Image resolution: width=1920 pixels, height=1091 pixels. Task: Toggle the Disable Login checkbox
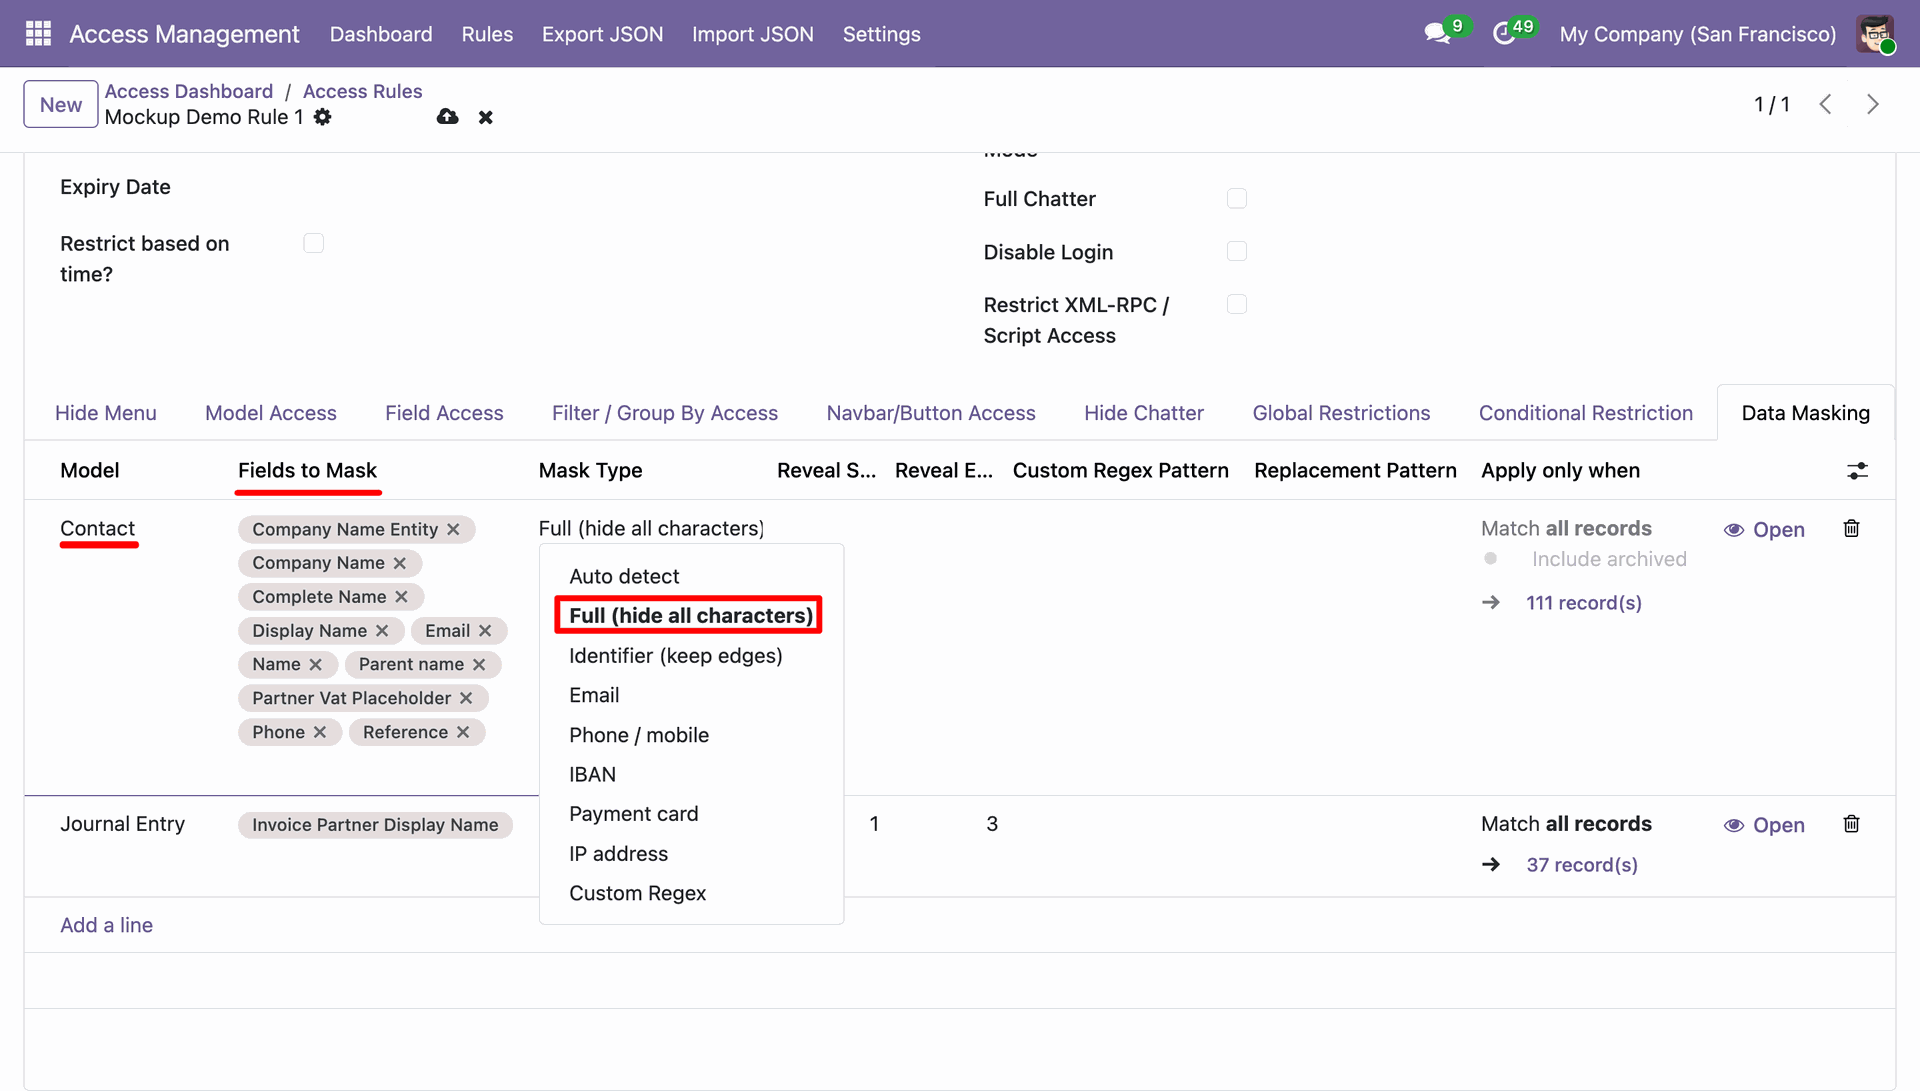1237,251
